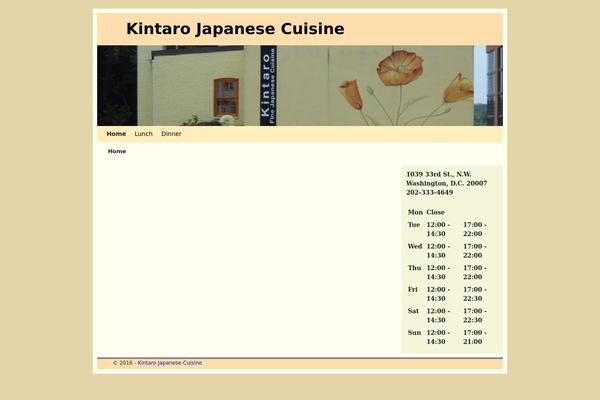Click Tuesday lunch hours 12:00 - 14:30
This screenshot has height=400, width=600.
pyautogui.click(x=438, y=229)
